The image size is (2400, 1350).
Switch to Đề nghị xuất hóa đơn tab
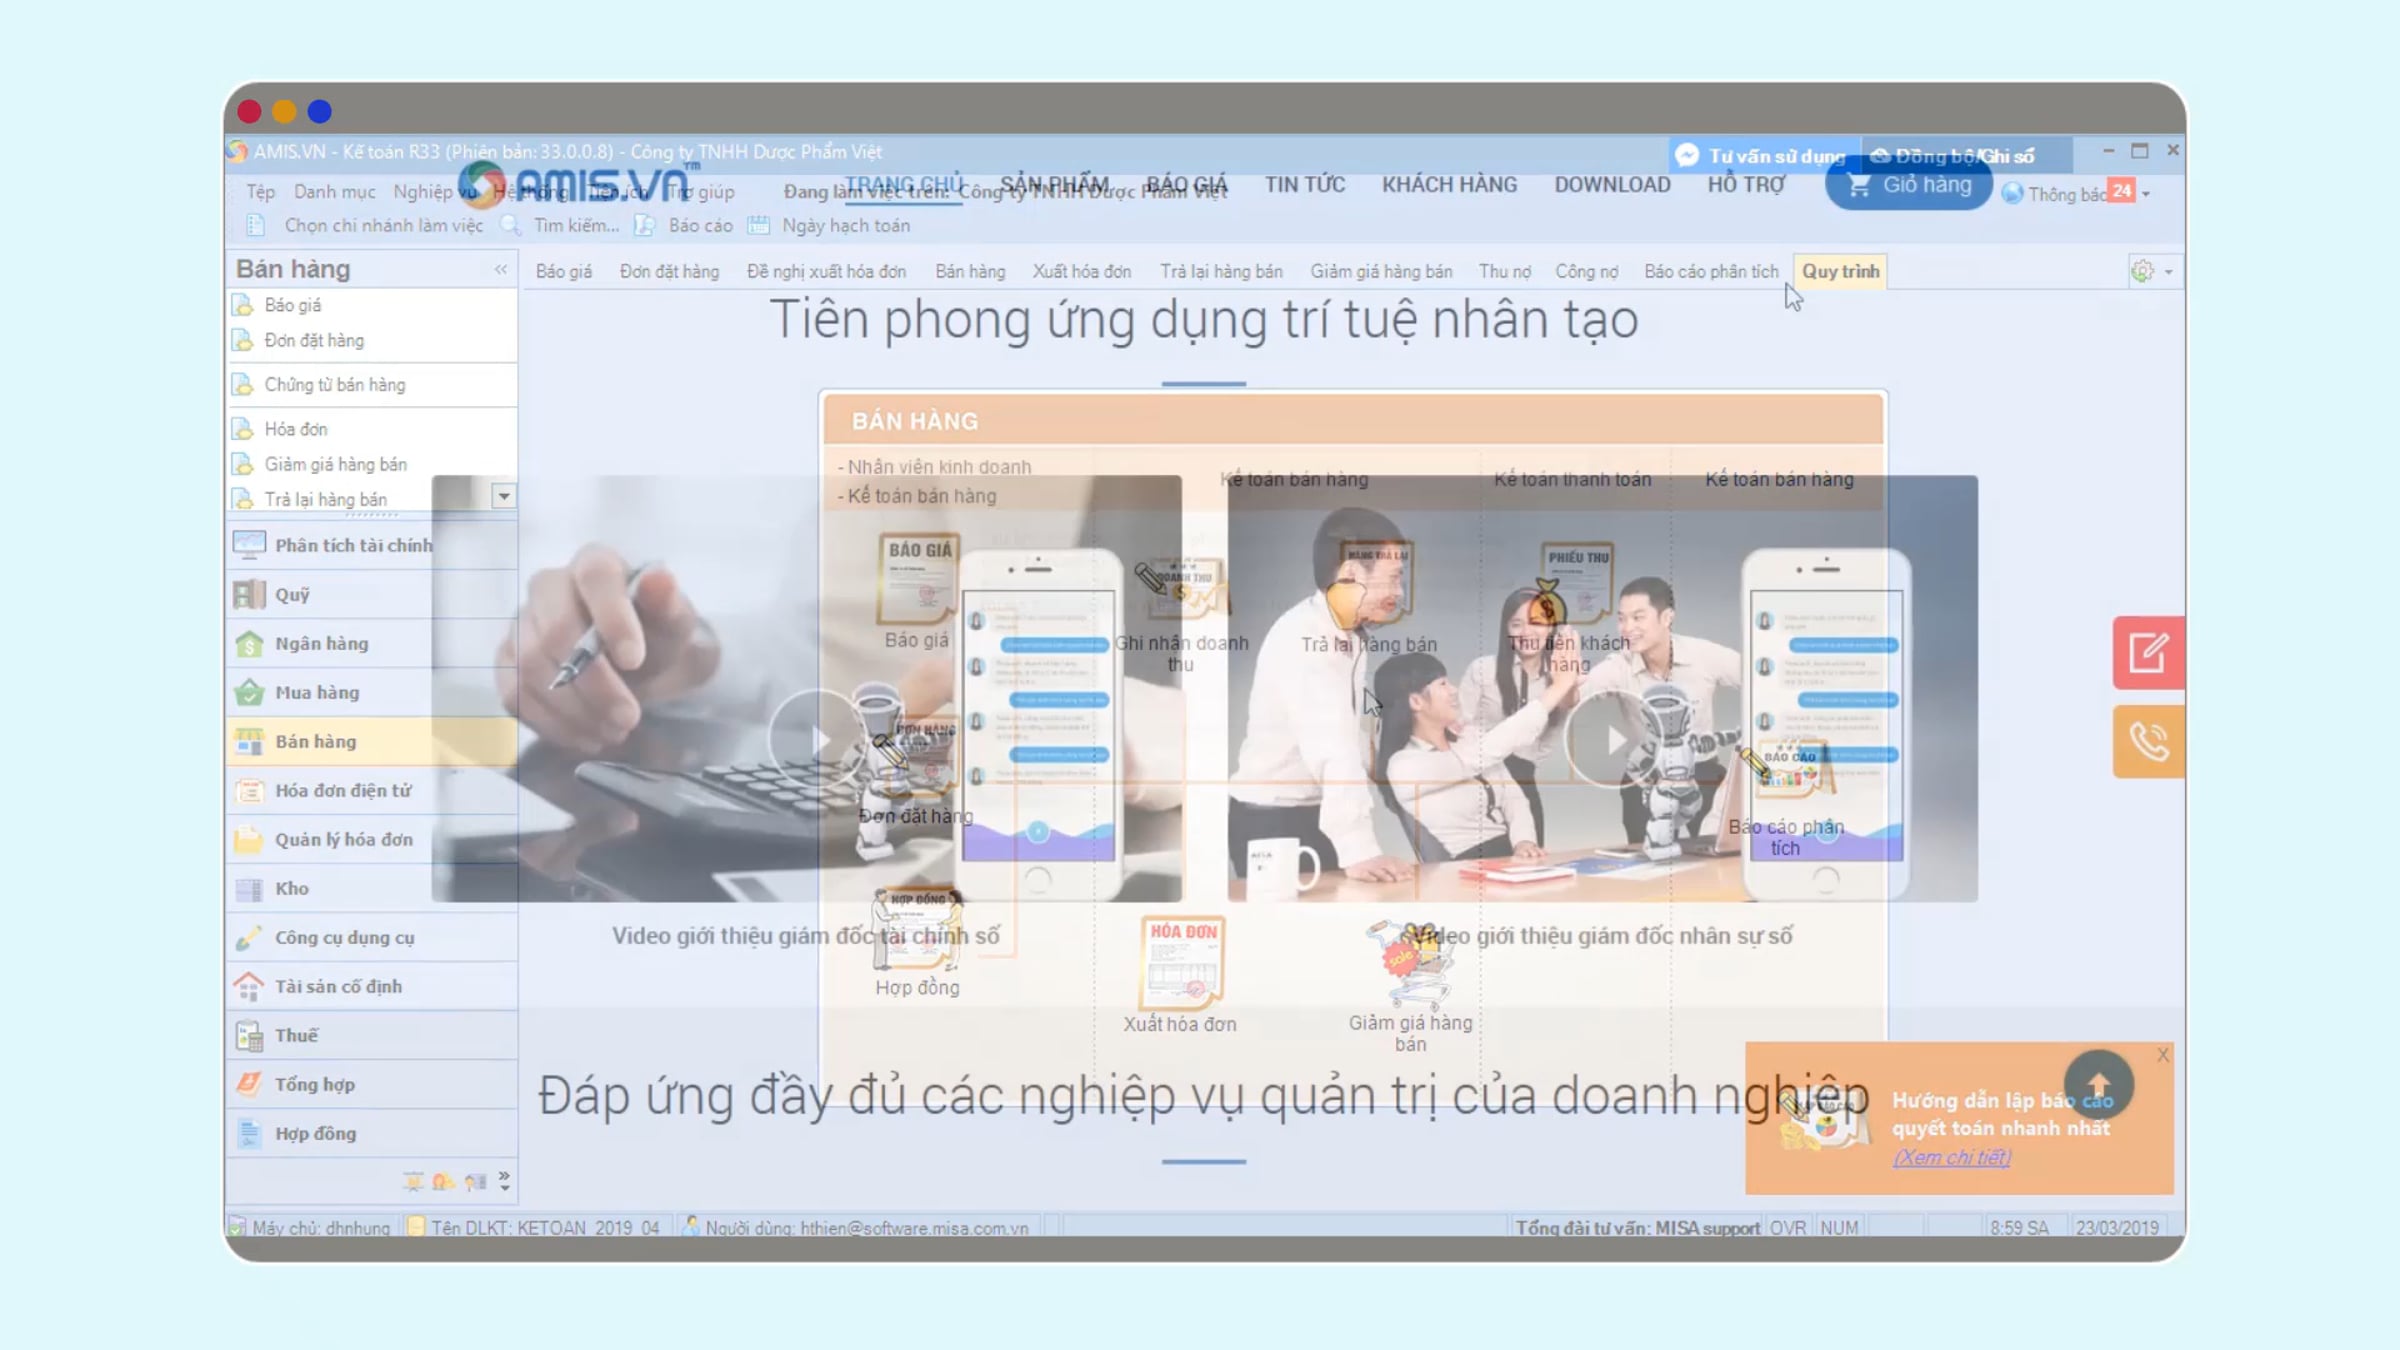[x=826, y=272]
